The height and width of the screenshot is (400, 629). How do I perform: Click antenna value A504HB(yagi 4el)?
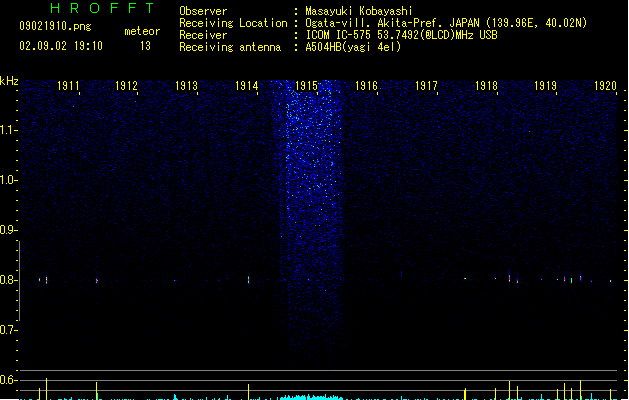tap(353, 47)
